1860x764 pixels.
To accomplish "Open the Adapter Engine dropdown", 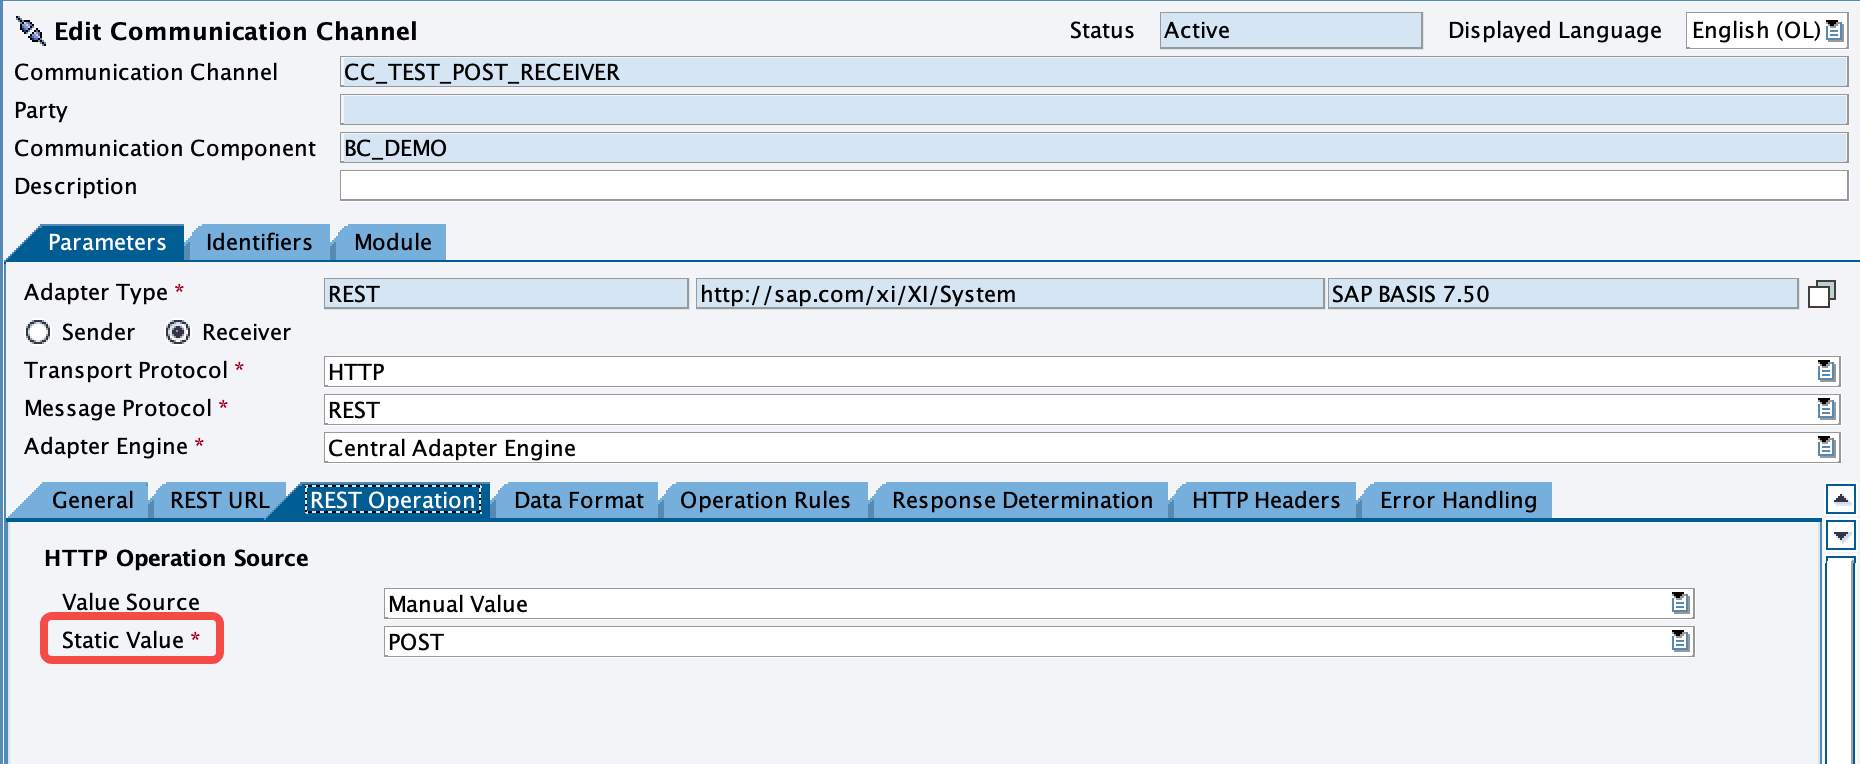I will pos(1826,447).
